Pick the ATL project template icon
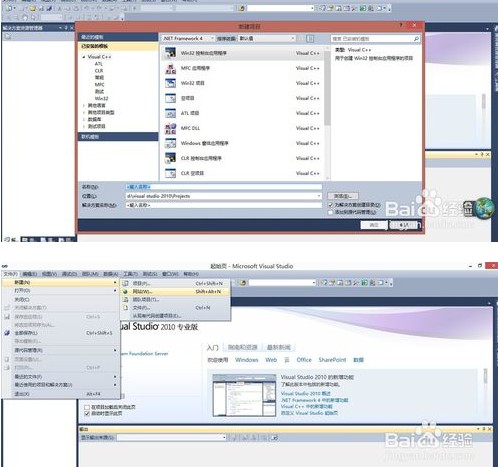The height and width of the screenshot is (467, 498). 170,113
